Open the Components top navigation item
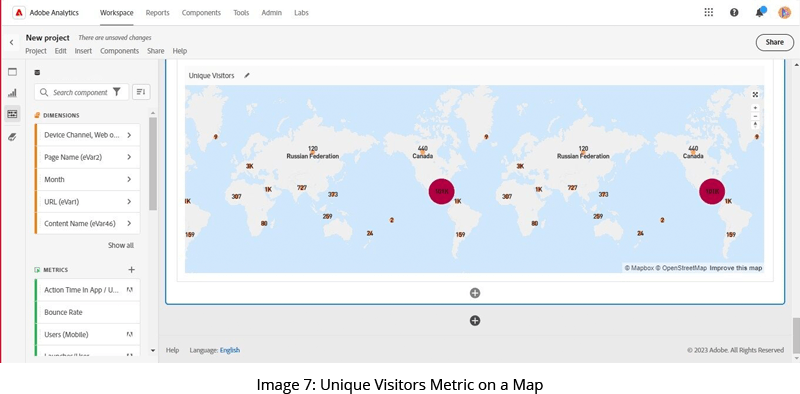This screenshot has height=394, width=800. coord(202,13)
